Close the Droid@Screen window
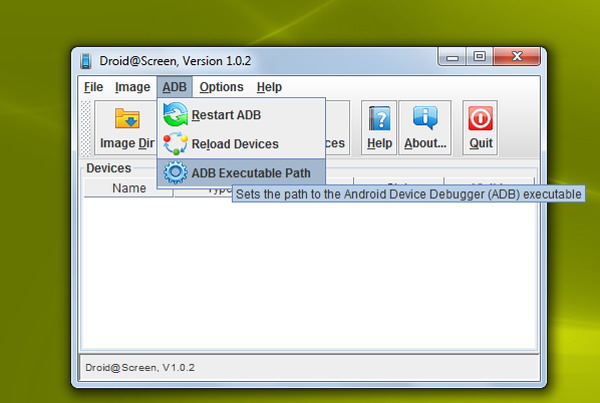600x403 pixels. [517, 57]
